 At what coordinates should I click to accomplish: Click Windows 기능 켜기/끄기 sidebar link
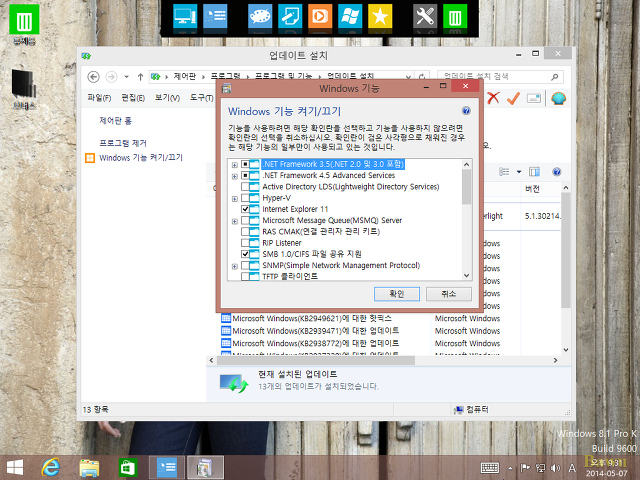pyautogui.click(x=141, y=158)
